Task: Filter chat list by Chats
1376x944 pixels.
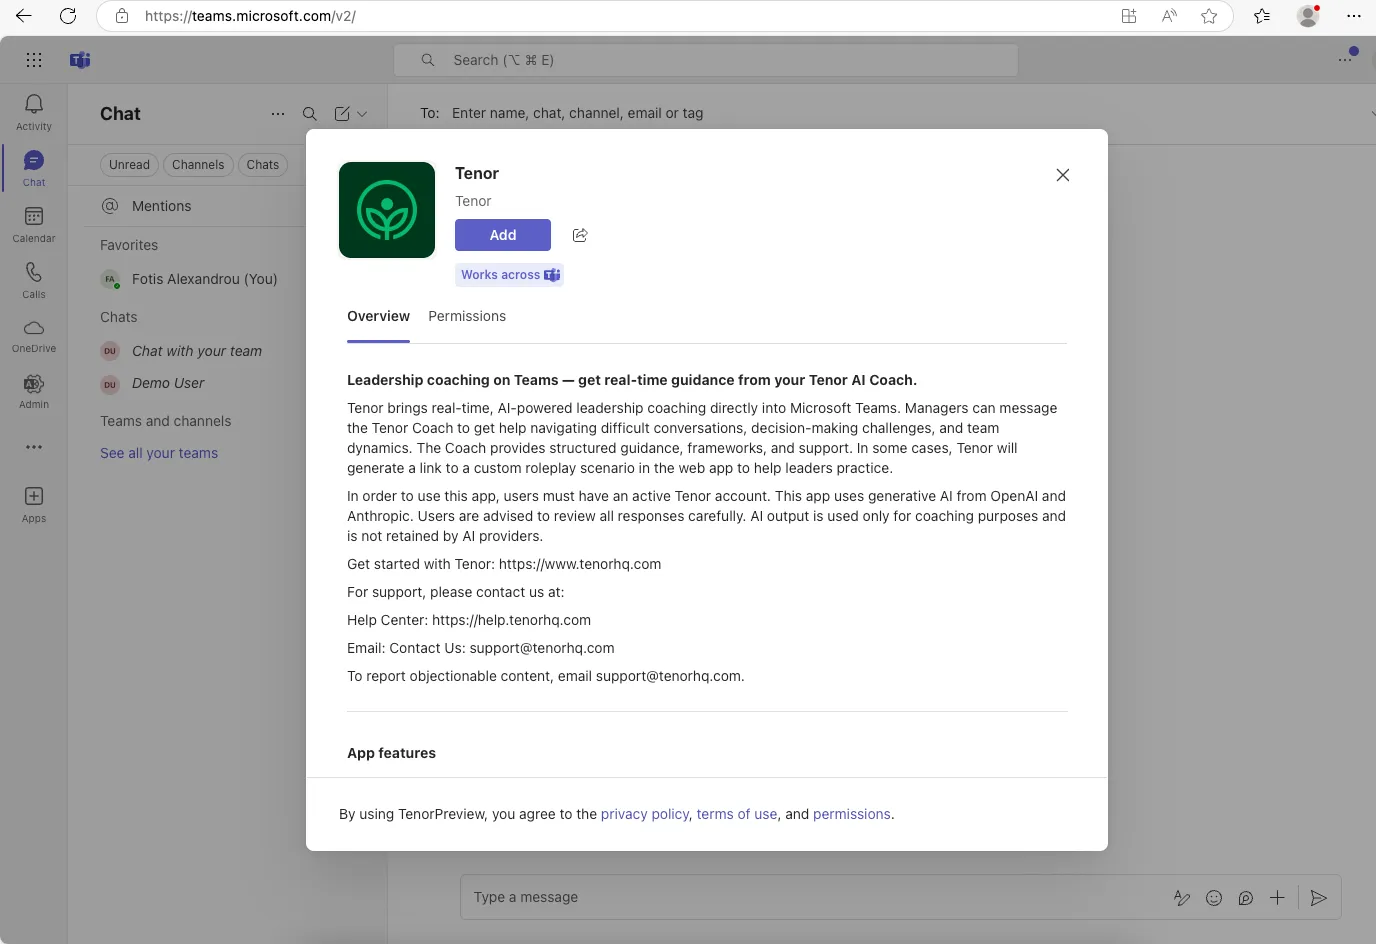Action: coord(263,165)
